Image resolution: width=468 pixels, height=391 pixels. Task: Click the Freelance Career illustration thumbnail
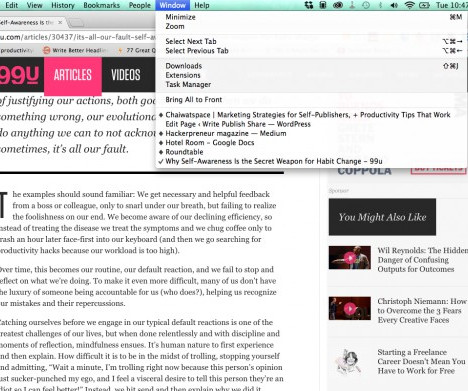[x=349, y=362]
